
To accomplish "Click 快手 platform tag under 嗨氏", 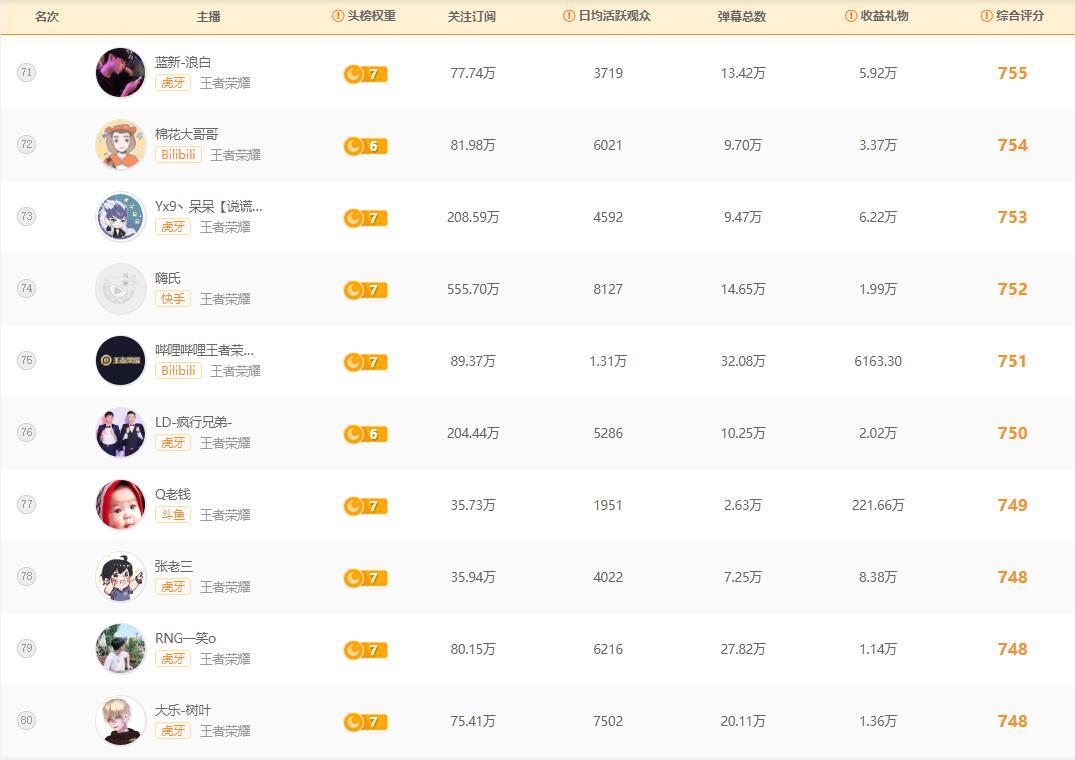I will 173,299.
